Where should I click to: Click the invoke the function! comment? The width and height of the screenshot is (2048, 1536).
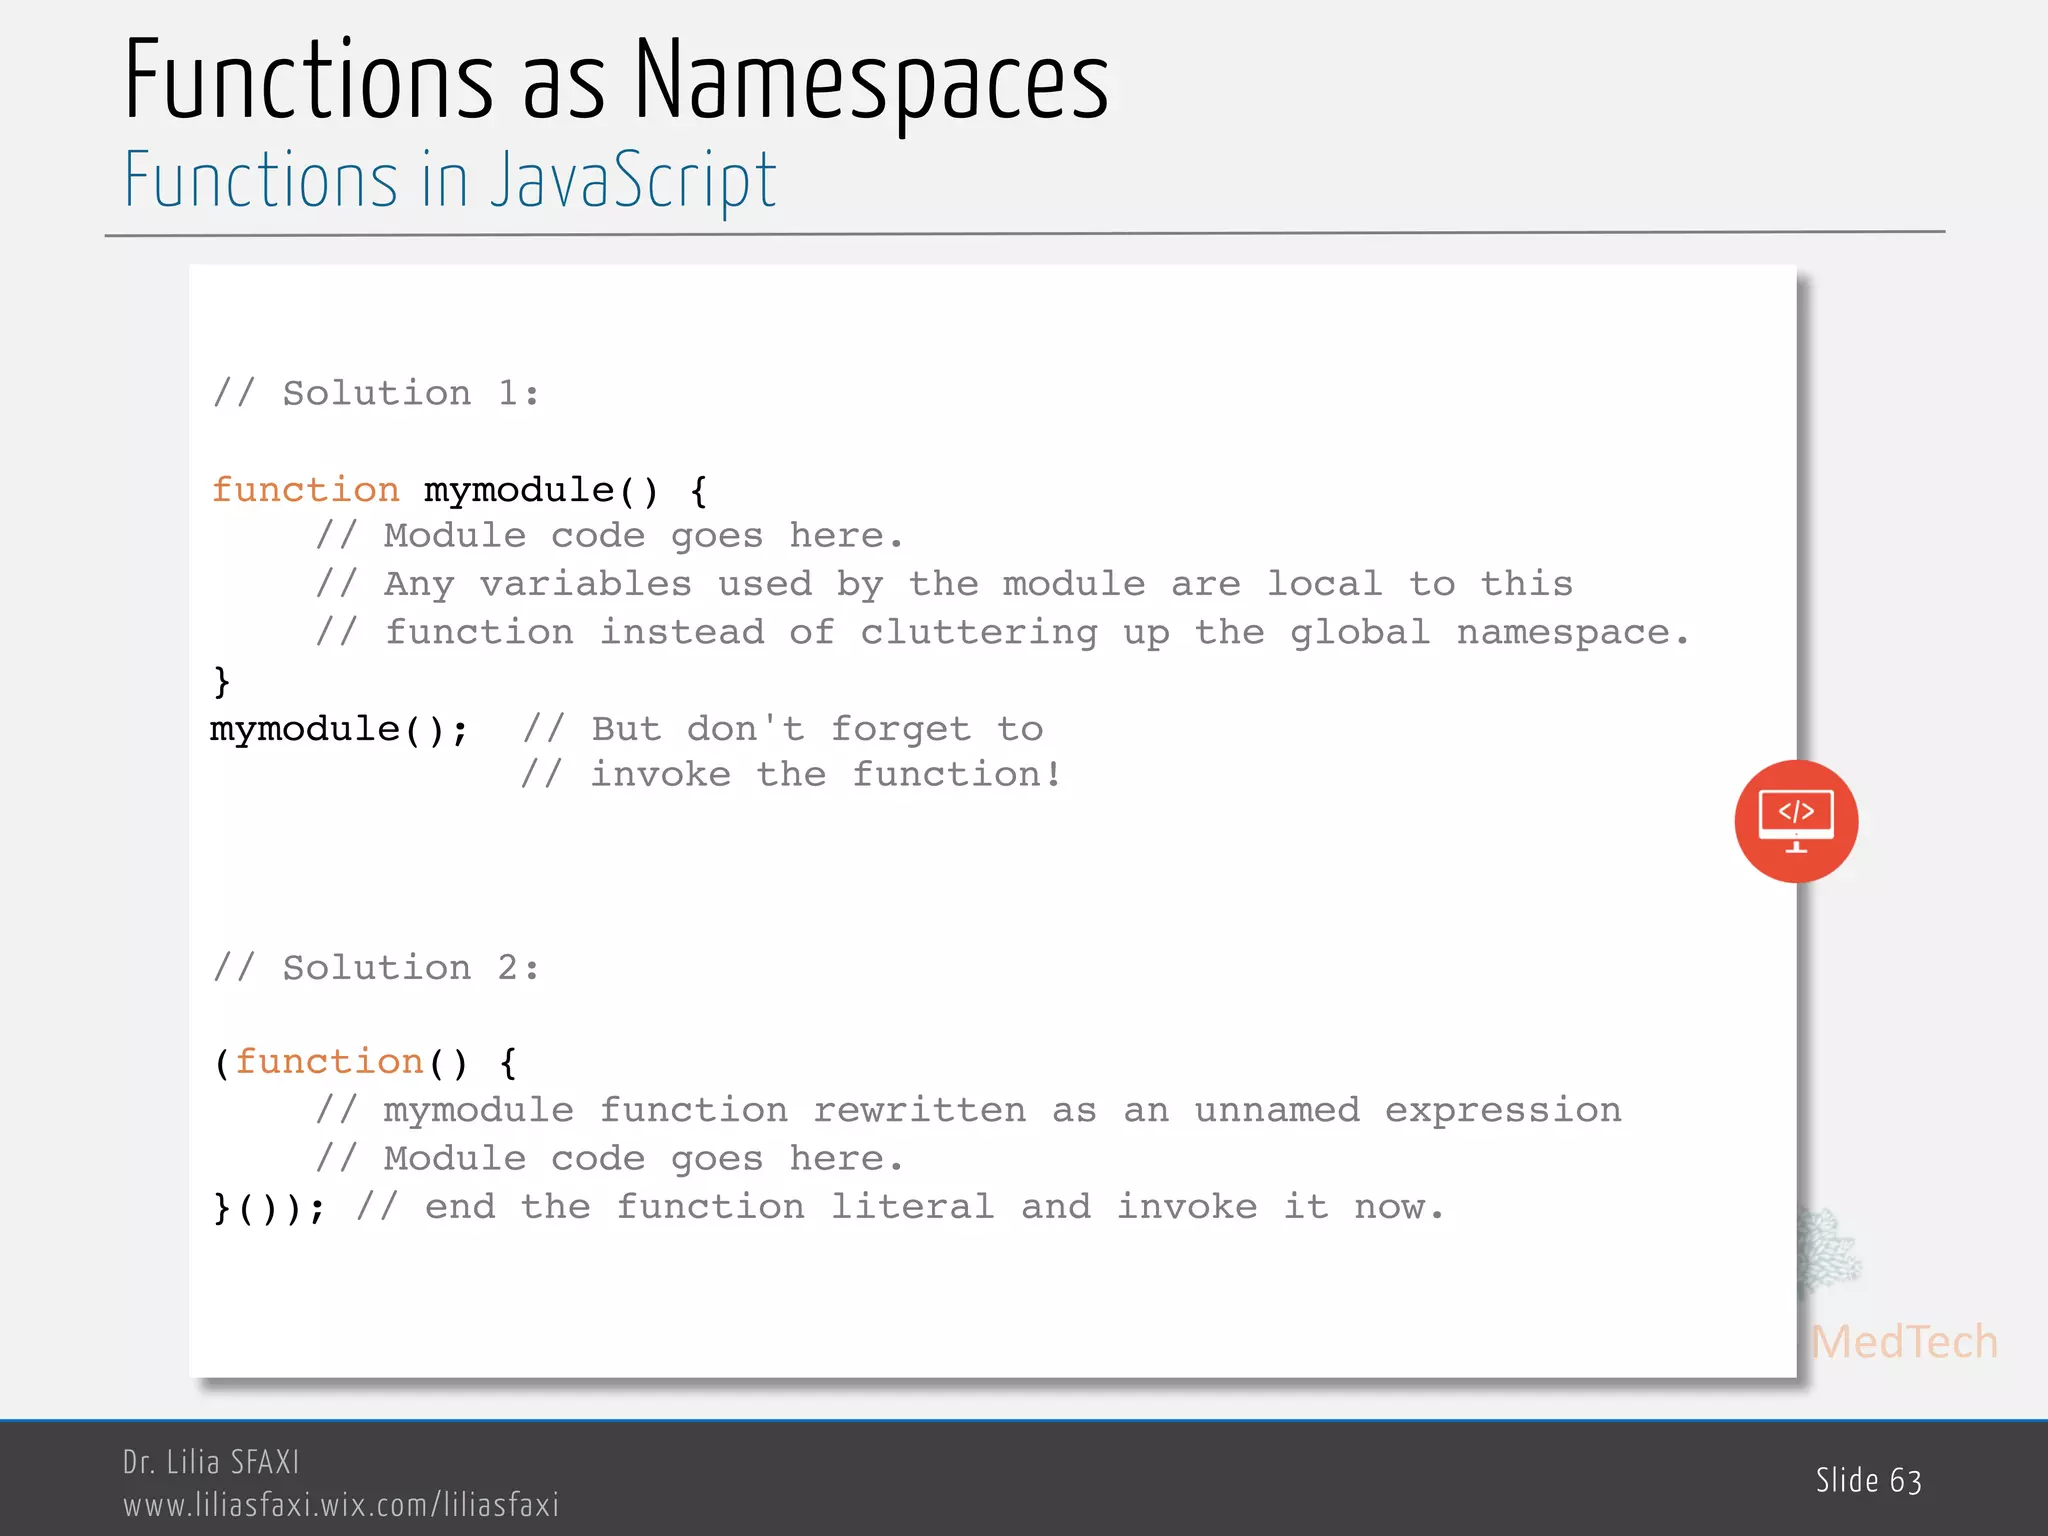(x=790, y=774)
